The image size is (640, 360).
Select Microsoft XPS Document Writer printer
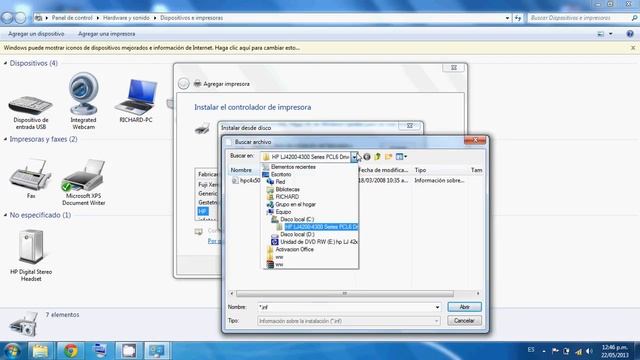coord(84,182)
